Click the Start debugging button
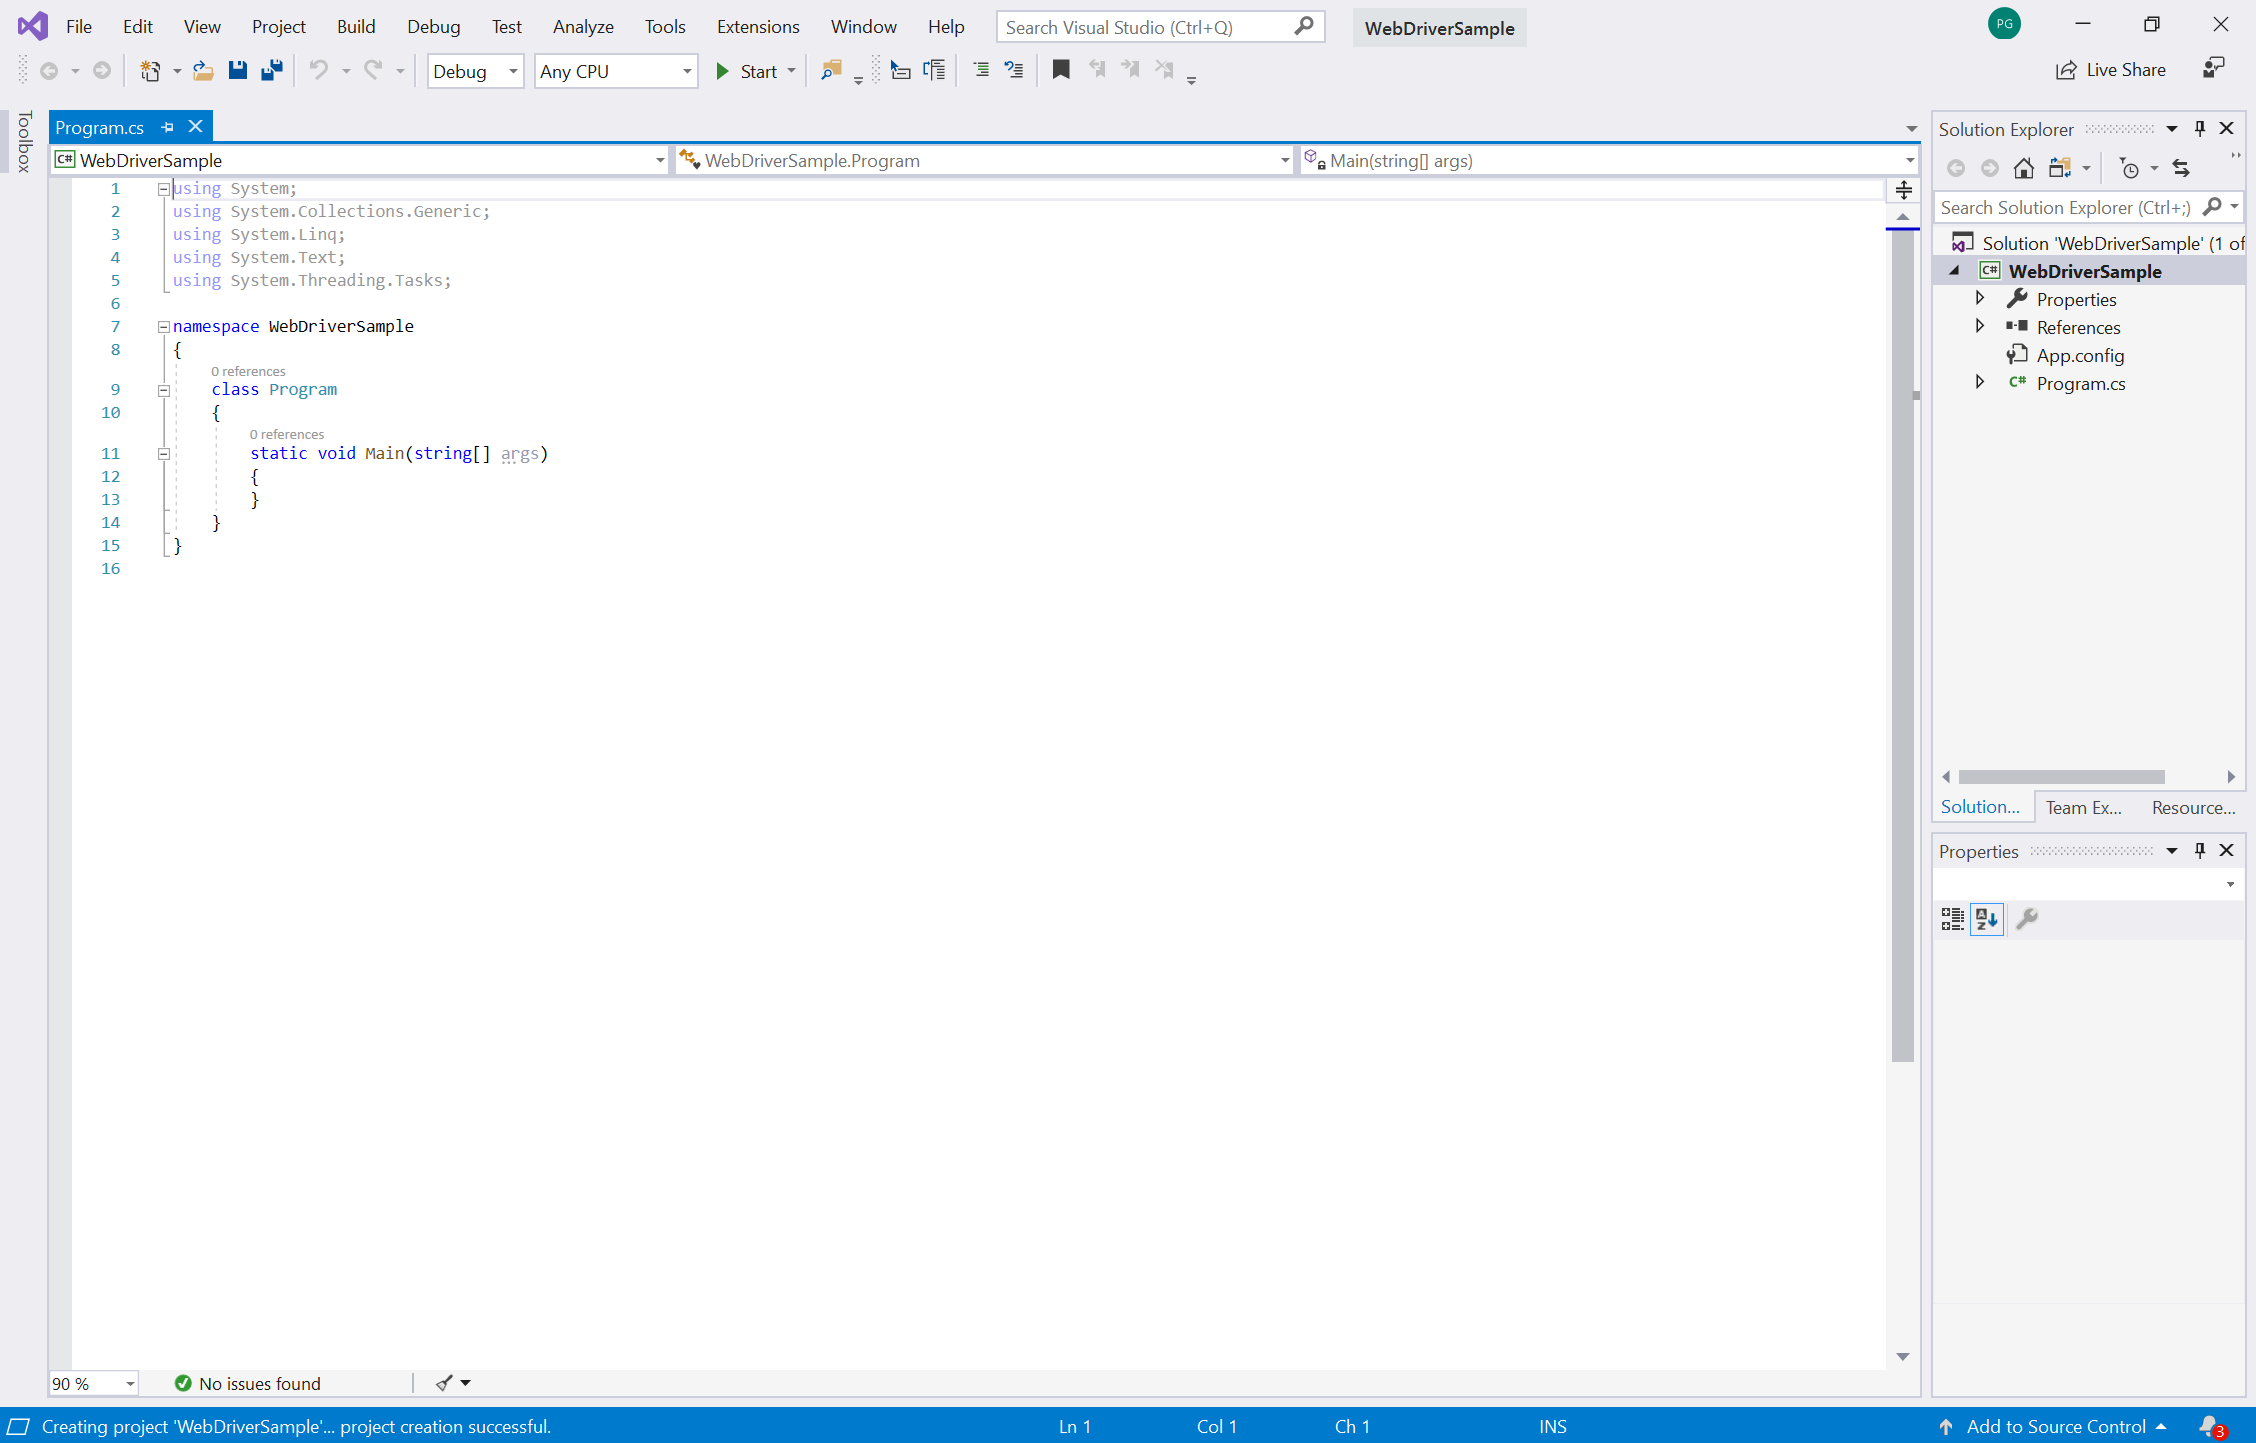The height and width of the screenshot is (1443, 2256). (x=748, y=69)
